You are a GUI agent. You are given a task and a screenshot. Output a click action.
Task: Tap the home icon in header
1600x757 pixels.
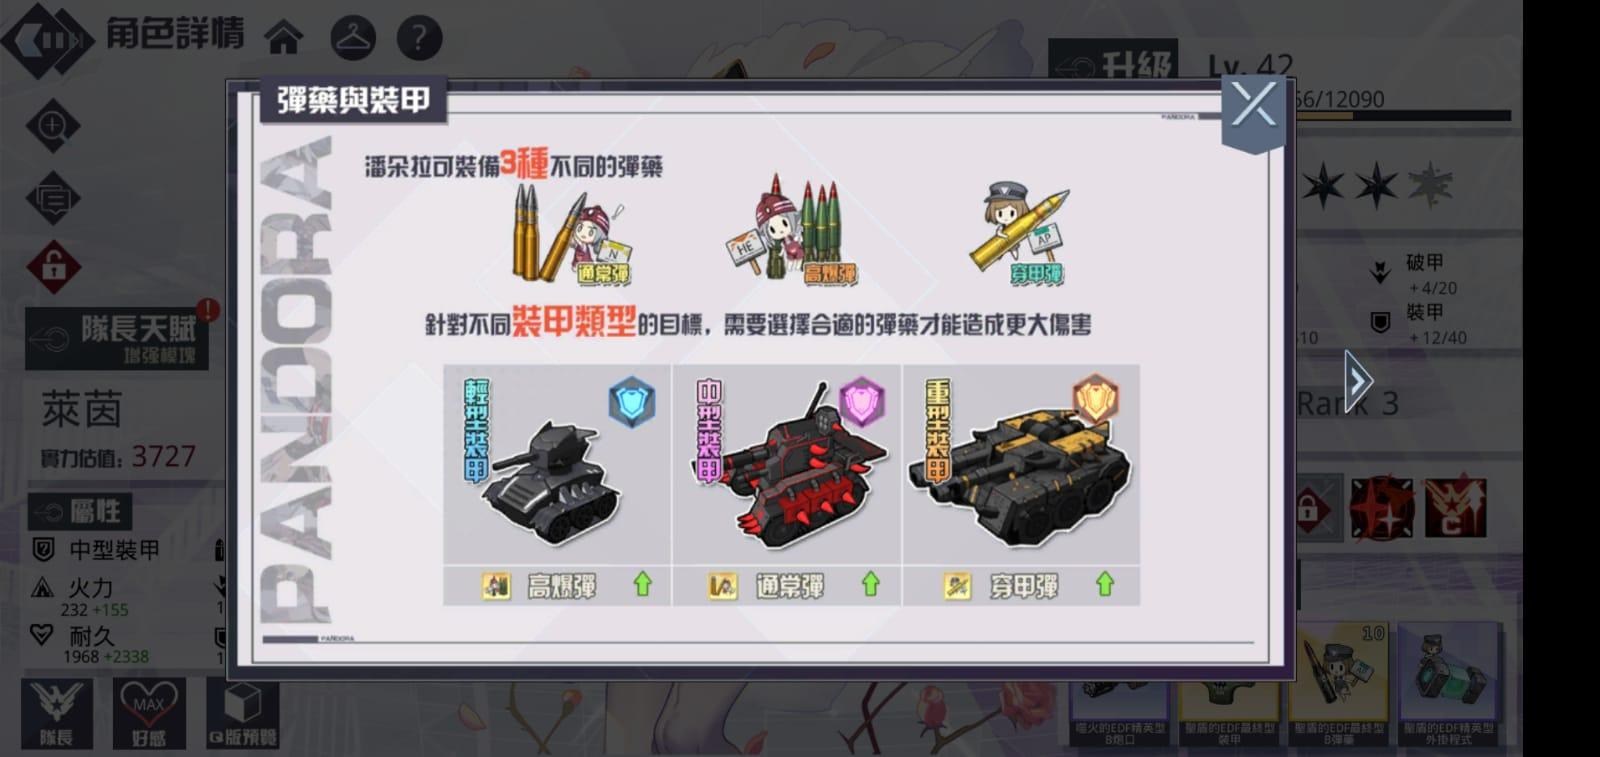[x=284, y=38]
